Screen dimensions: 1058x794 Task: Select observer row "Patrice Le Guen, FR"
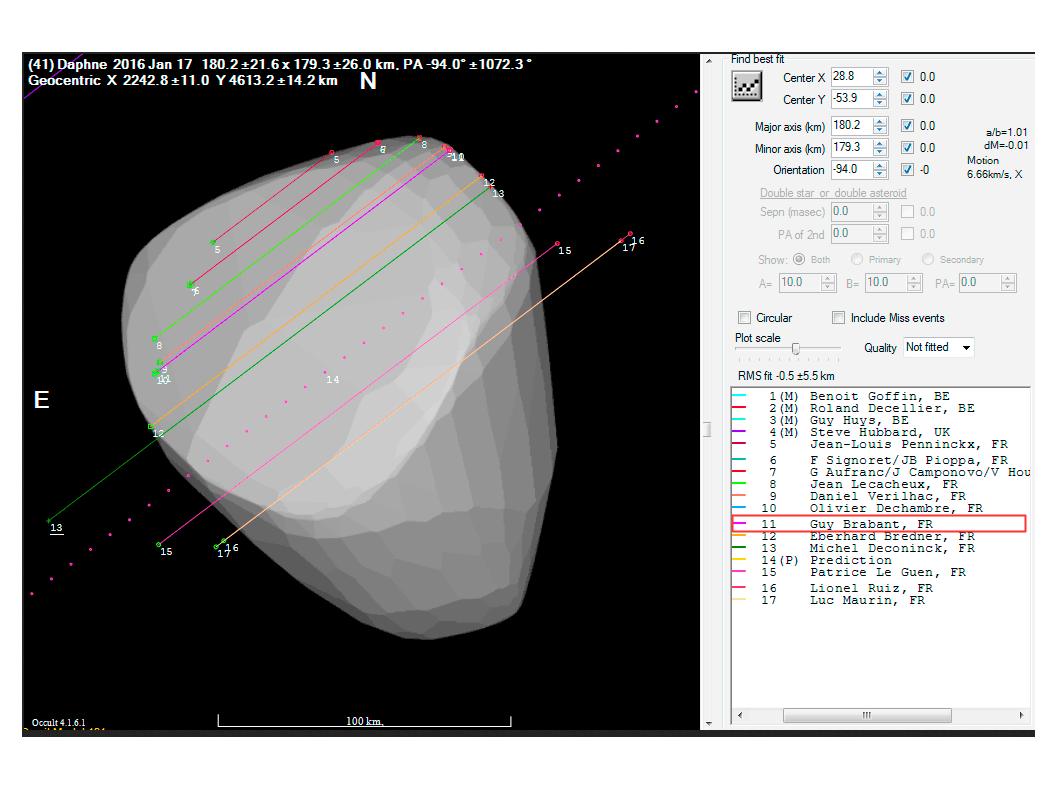click(880, 573)
